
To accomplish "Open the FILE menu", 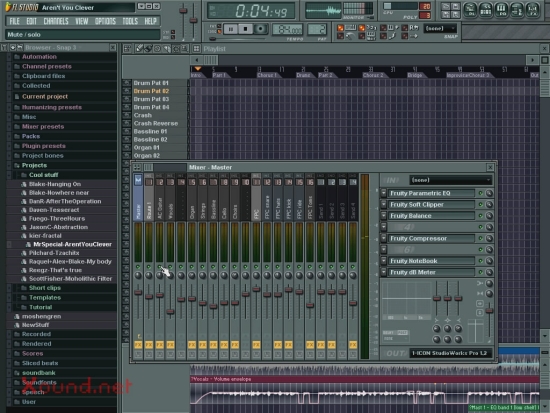I will [x=14, y=21].
